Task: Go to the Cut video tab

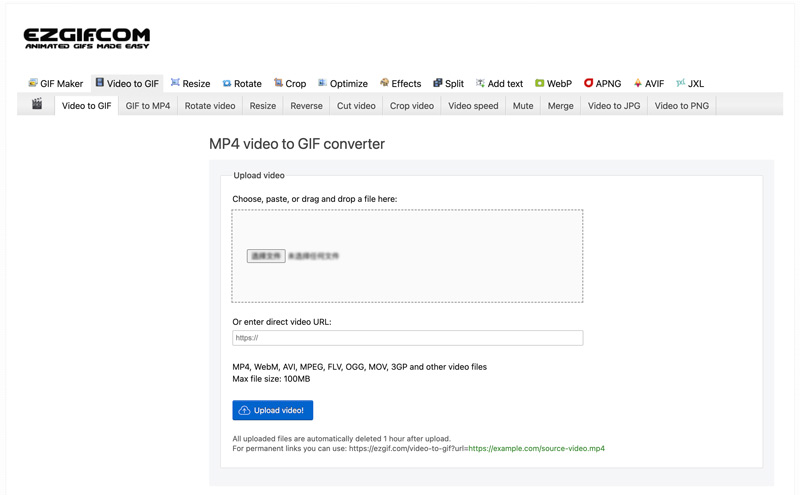Action: click(x=356, y=106)
